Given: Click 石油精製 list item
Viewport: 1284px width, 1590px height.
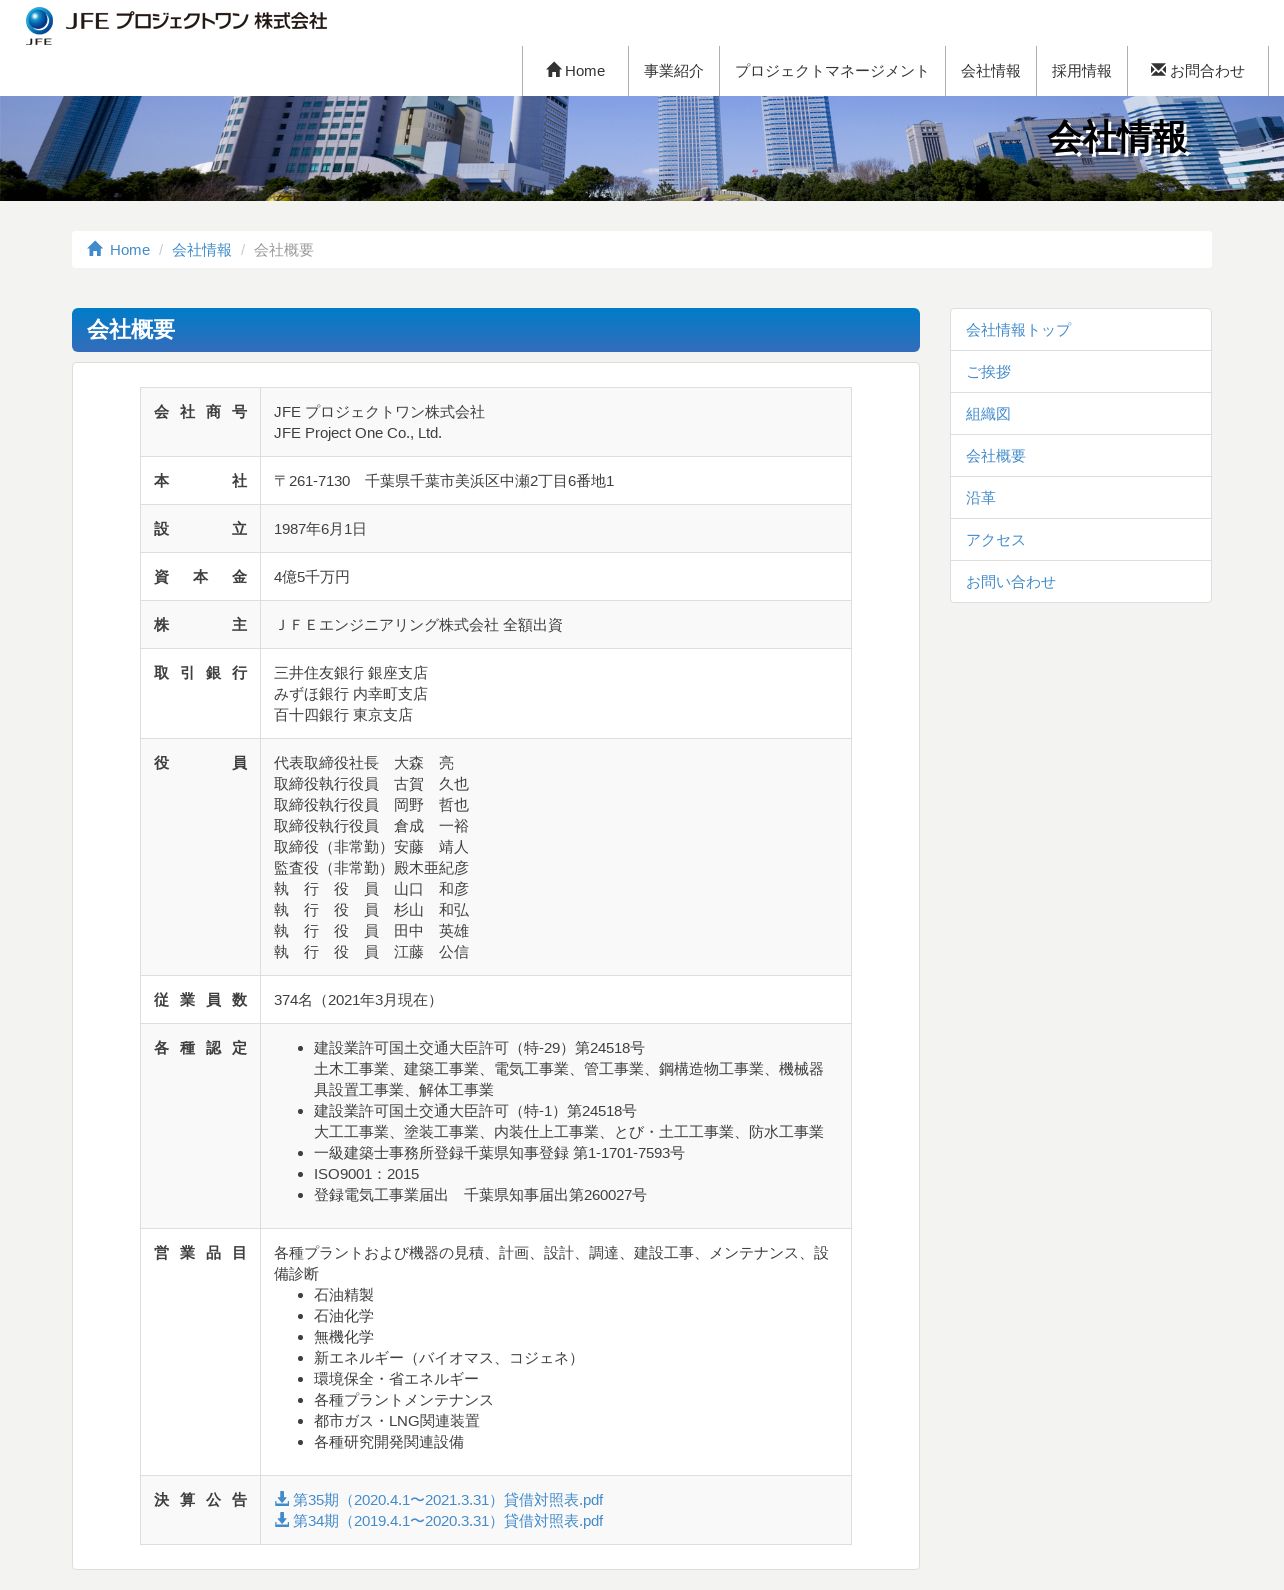Looking at the screenshot, I should (344, 1295).
